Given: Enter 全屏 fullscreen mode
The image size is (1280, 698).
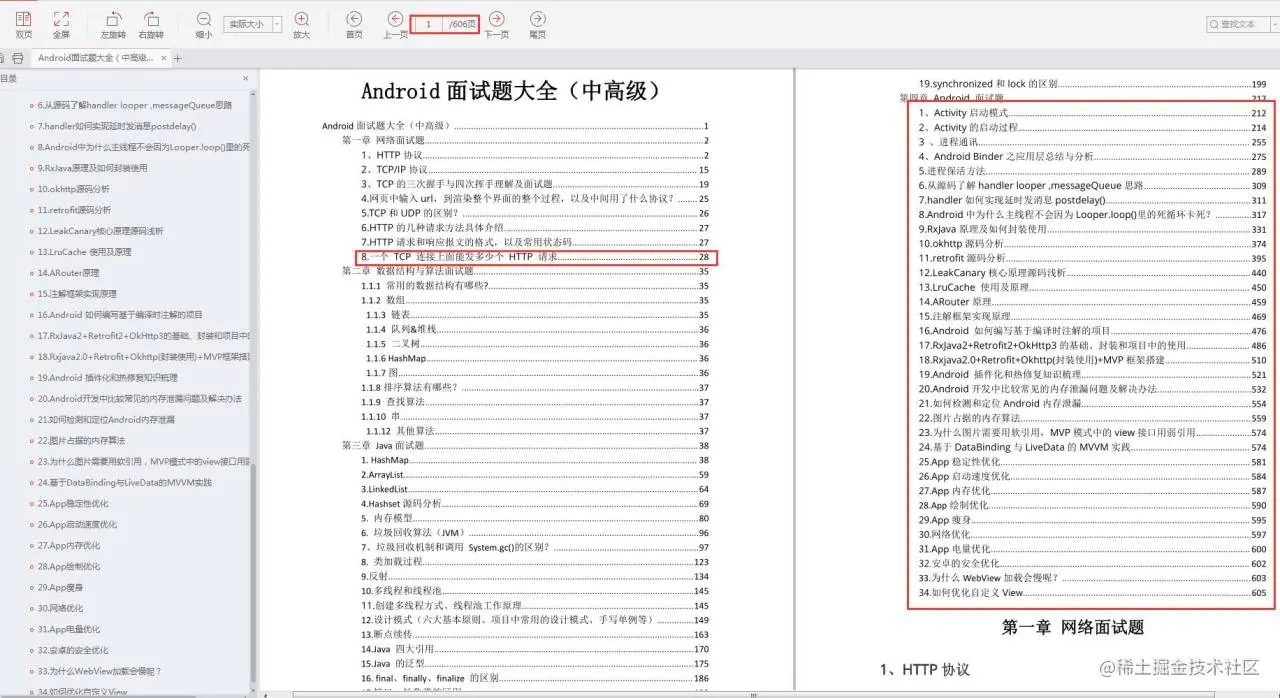Looking at the screenshot, I should pos(61,24).
